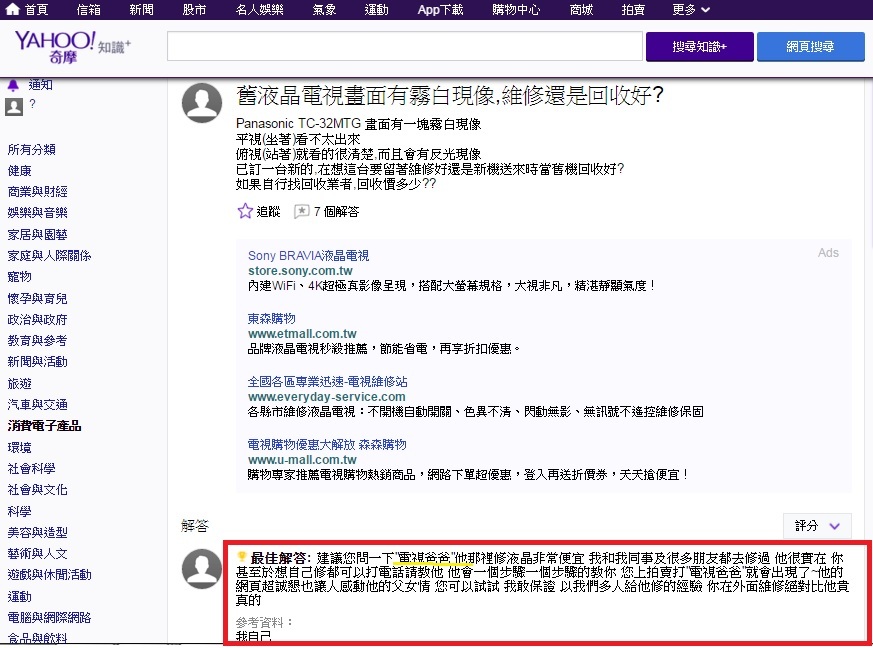Visit www.u-mall.com.tw ad URL
The height and width of the screenshot is (648, 873).
coord(302,459)
